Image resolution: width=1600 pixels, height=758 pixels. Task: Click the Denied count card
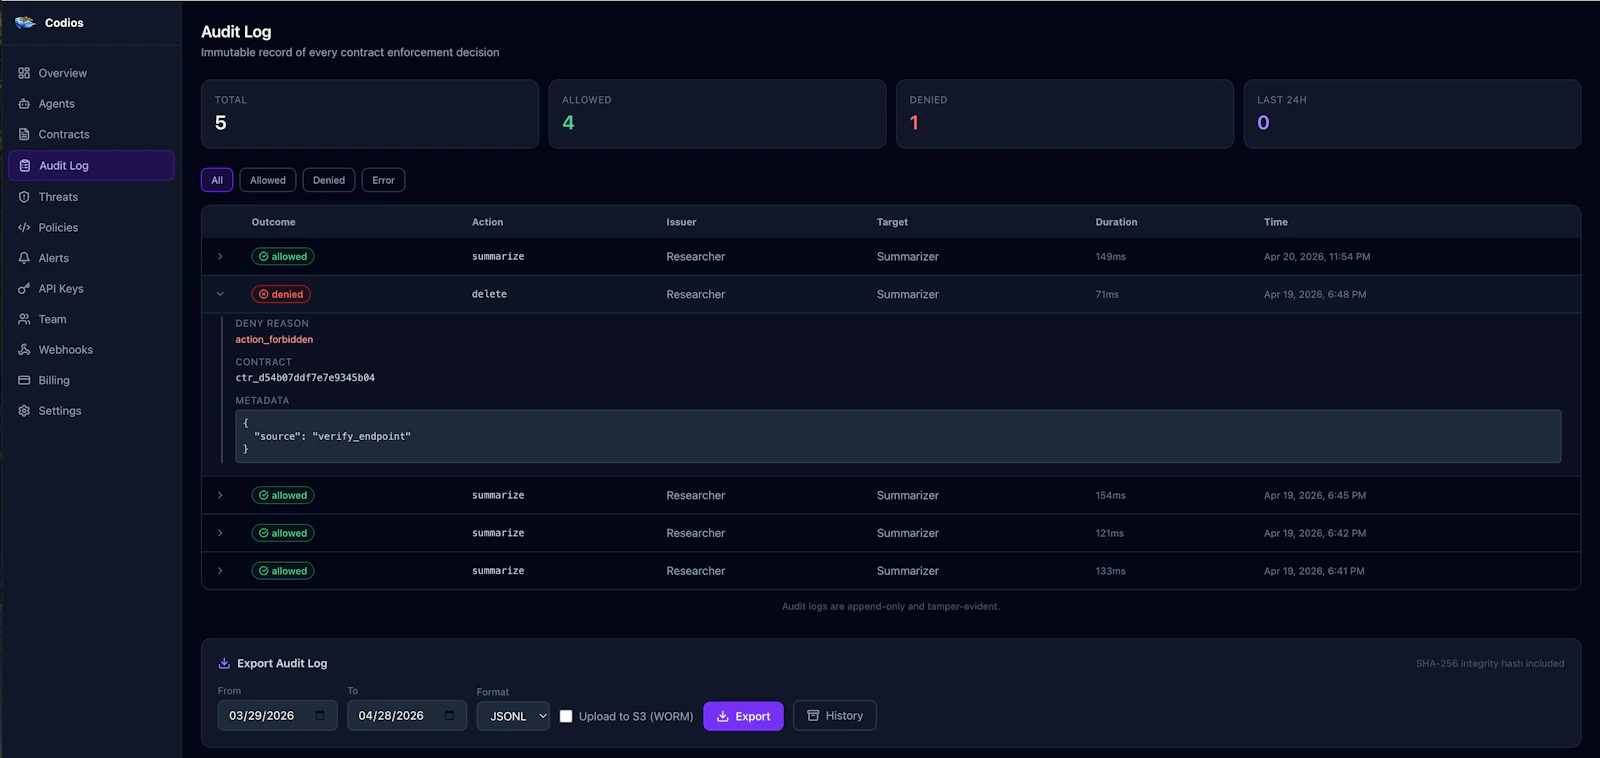tap(1065, 114)
